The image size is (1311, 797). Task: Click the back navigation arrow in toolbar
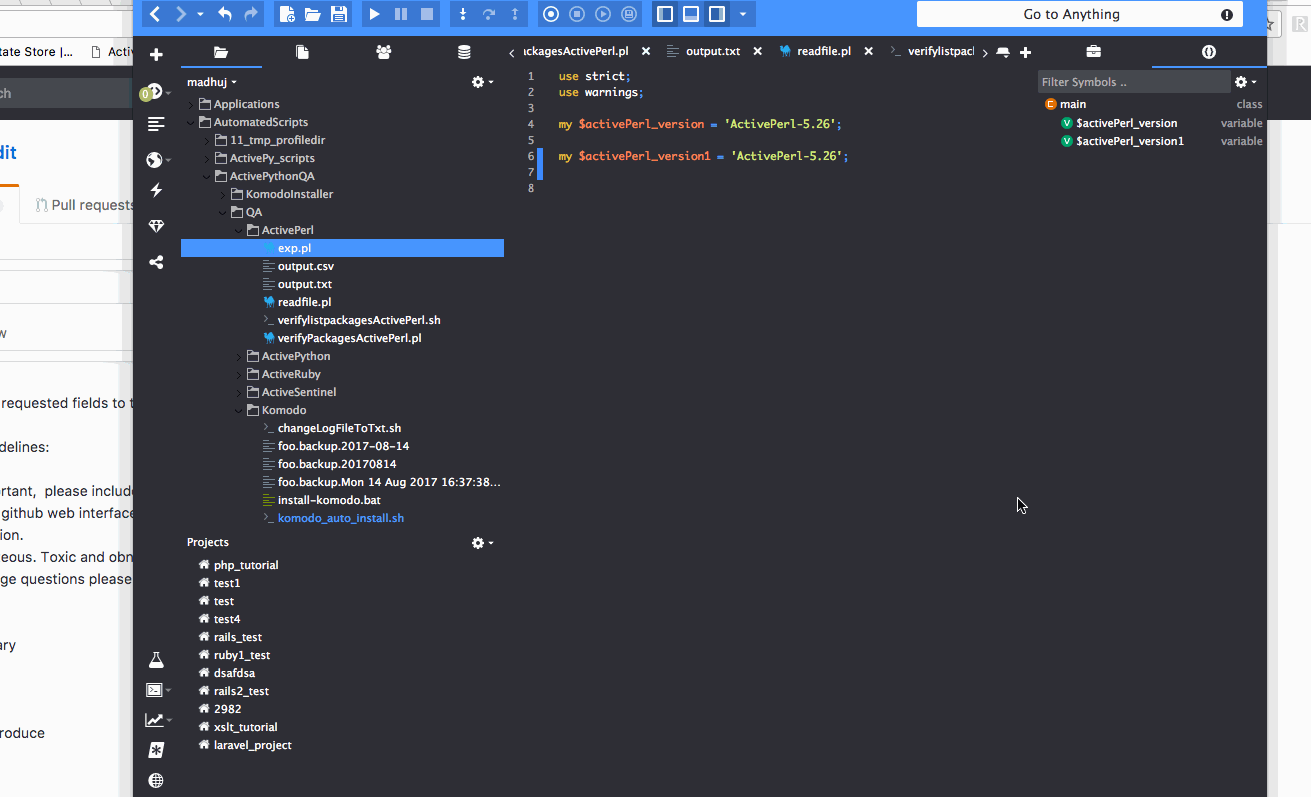point(155,14)
